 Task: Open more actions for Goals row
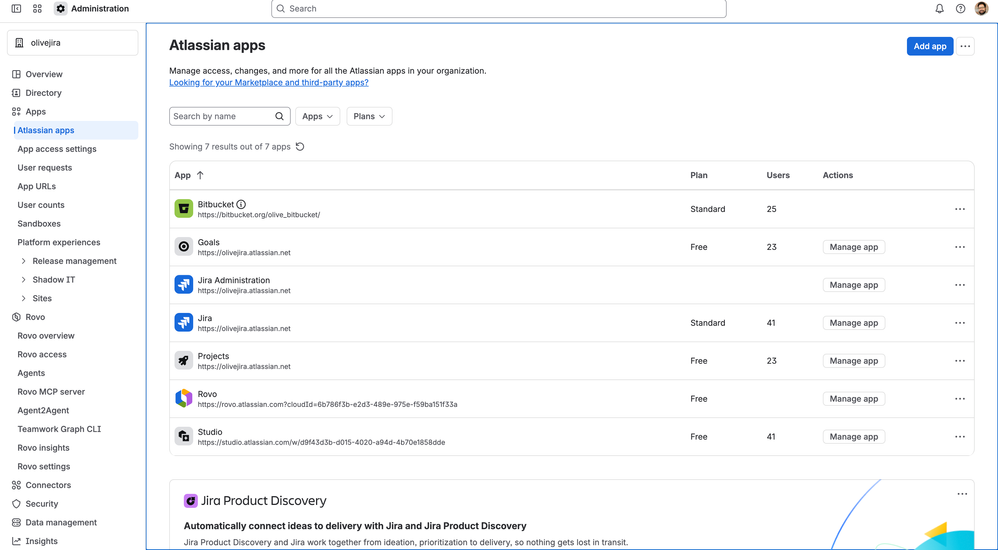960,247
